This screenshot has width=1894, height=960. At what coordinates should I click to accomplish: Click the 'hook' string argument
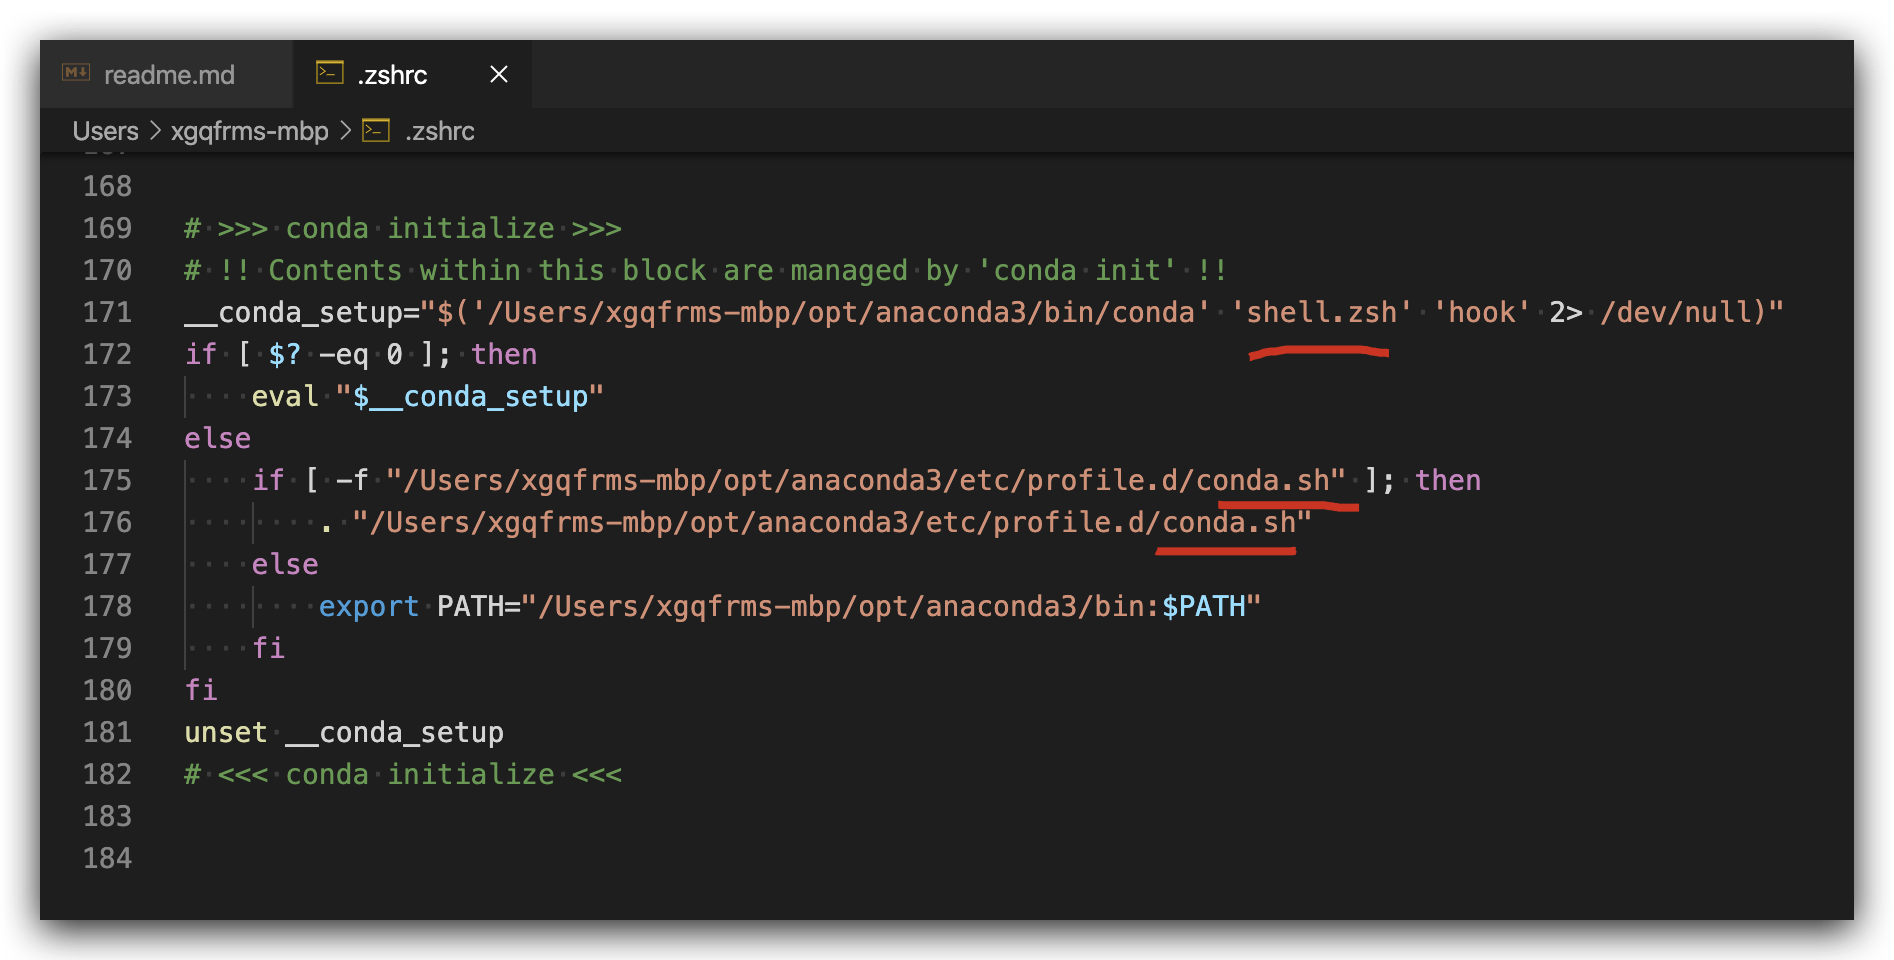[x=1481, y=312]
